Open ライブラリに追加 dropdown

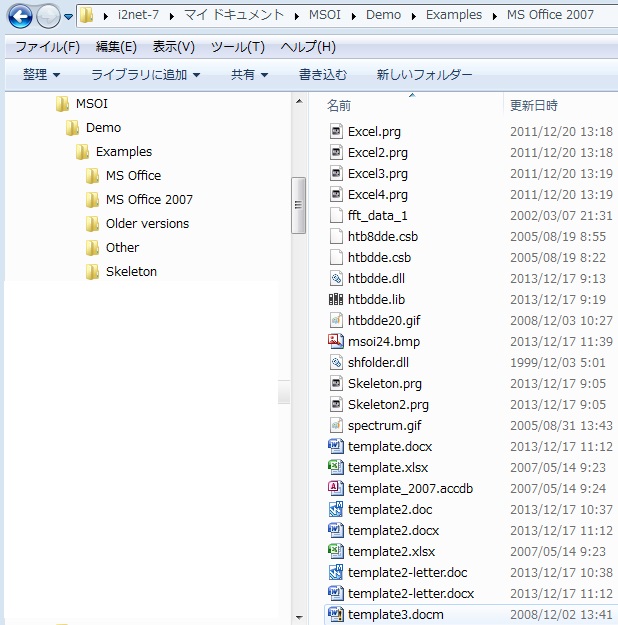point(146,75)
